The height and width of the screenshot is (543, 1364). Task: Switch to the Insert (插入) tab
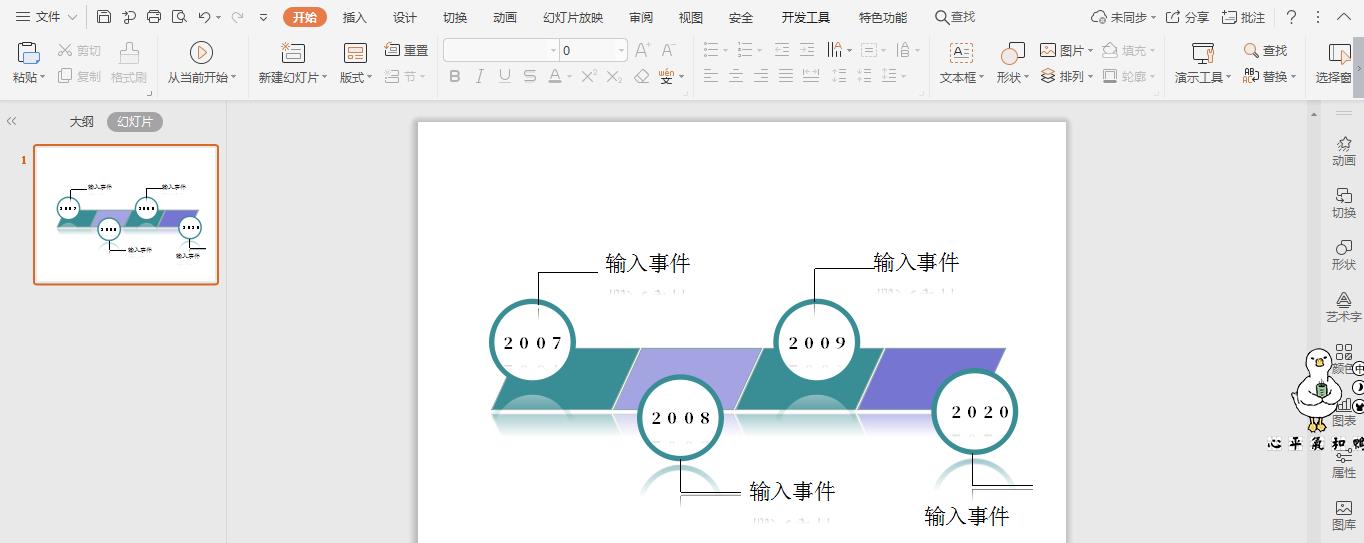(x=355, y=17)
